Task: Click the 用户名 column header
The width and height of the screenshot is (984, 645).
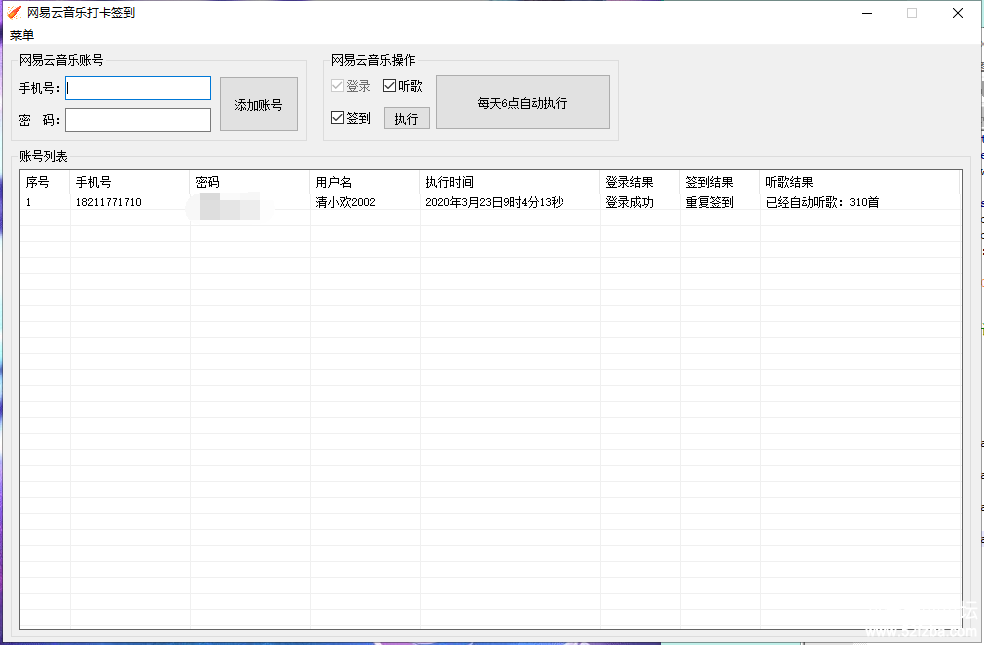Action: [365, 182]
